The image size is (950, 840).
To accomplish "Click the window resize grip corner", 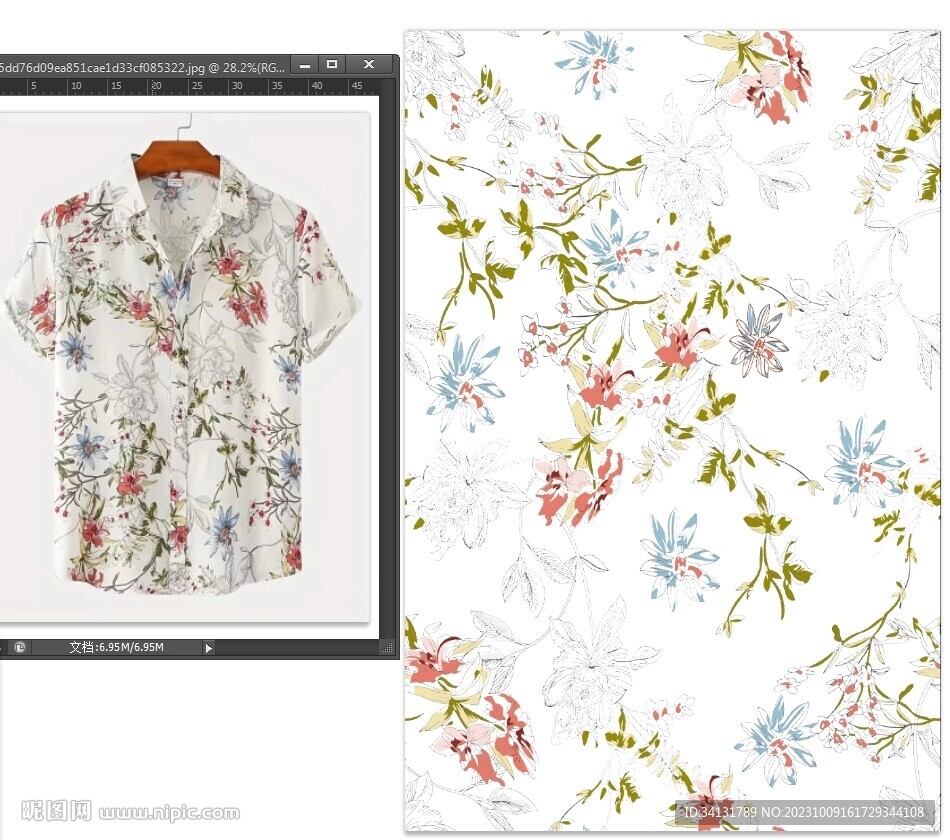I will pos(388,648).
